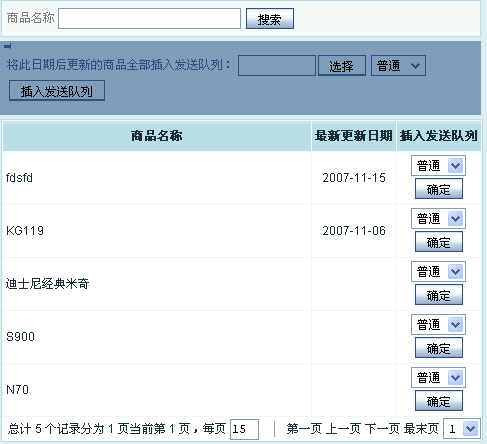The width and height of the screenshot is (487, 444).
Task: Open 普通 dropdown for 迪士尼经典米奇 row
Action: coord(438,272)
